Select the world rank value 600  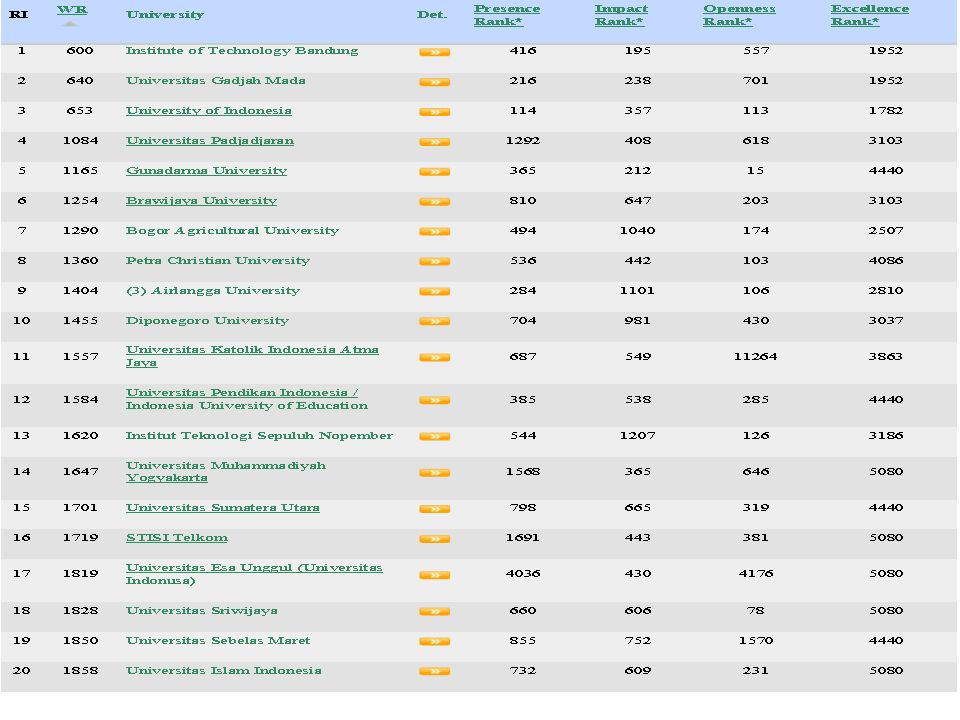click(x=80, y=51)
